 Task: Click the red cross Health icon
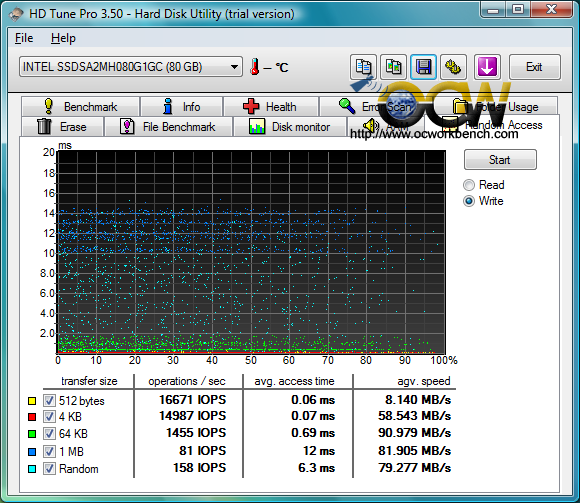(251, 107)
